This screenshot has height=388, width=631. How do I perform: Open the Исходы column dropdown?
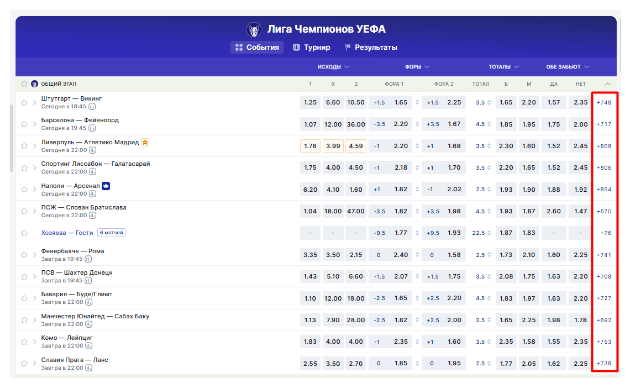(x=333, y=67)
